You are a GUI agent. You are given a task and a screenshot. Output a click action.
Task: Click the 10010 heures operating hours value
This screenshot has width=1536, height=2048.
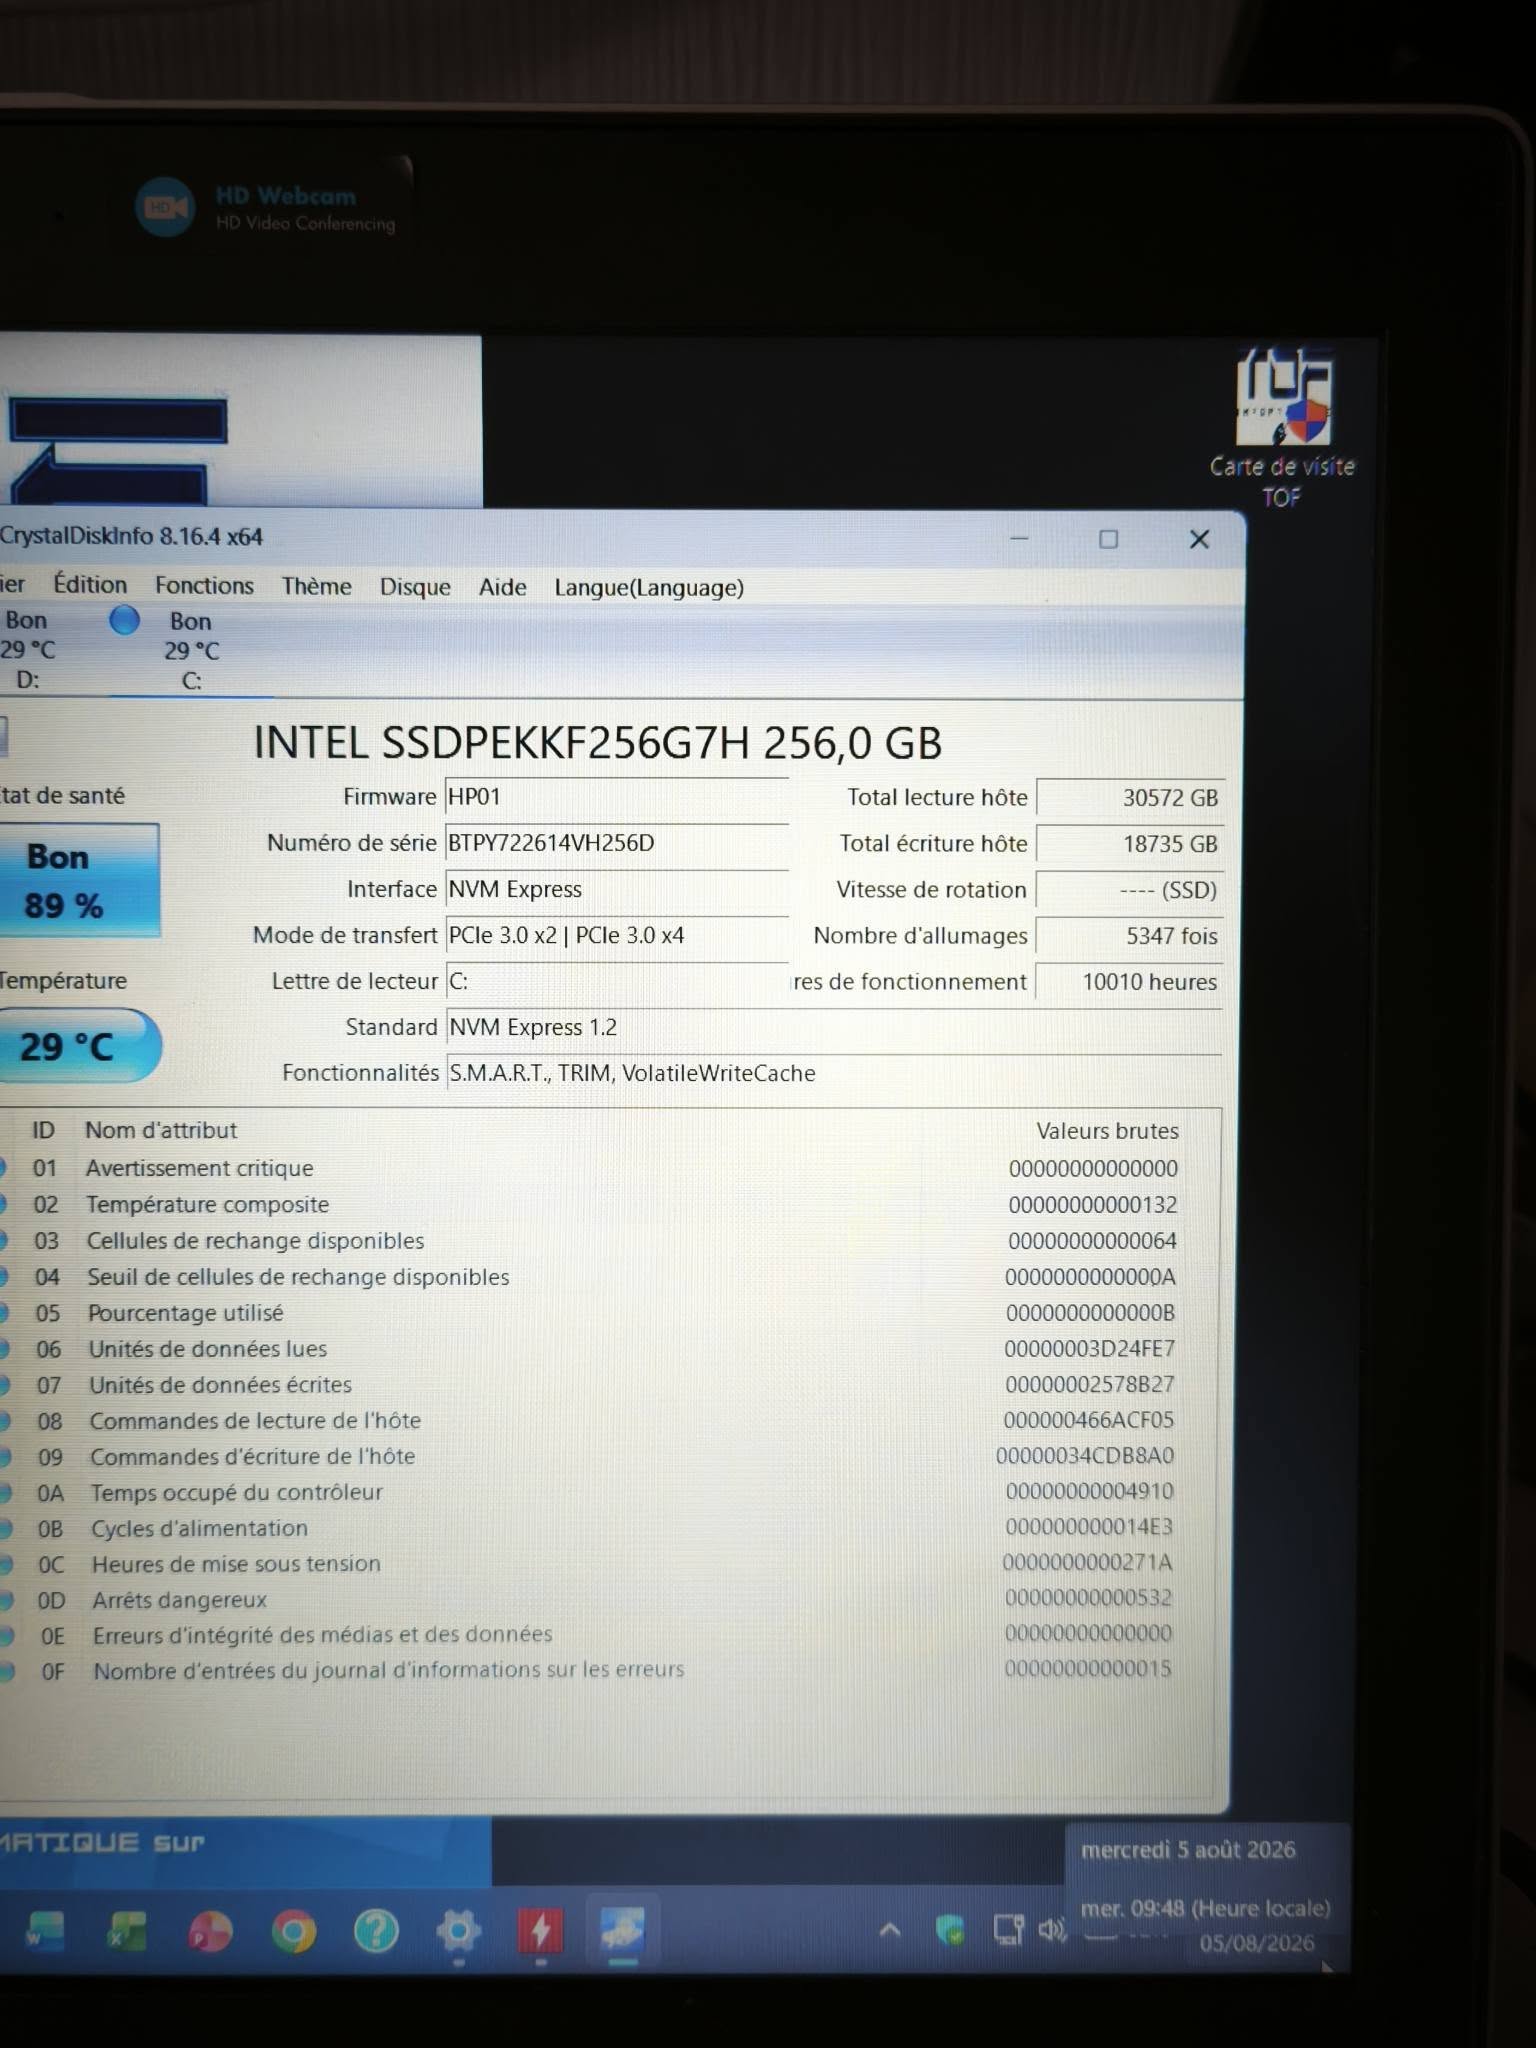coord(1130,981)
